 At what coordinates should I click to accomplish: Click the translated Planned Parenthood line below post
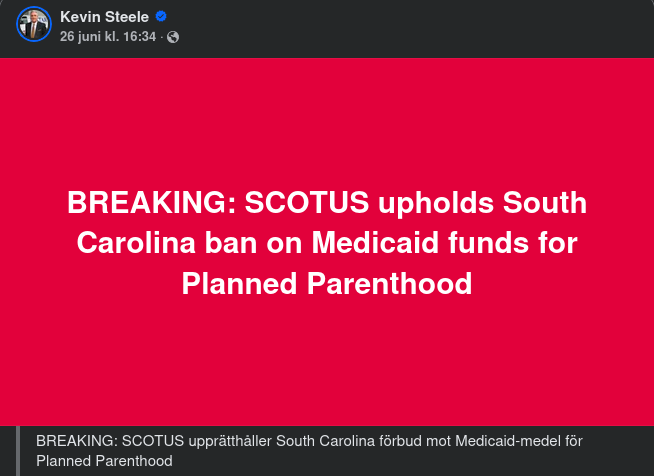[x=104, y=461]
